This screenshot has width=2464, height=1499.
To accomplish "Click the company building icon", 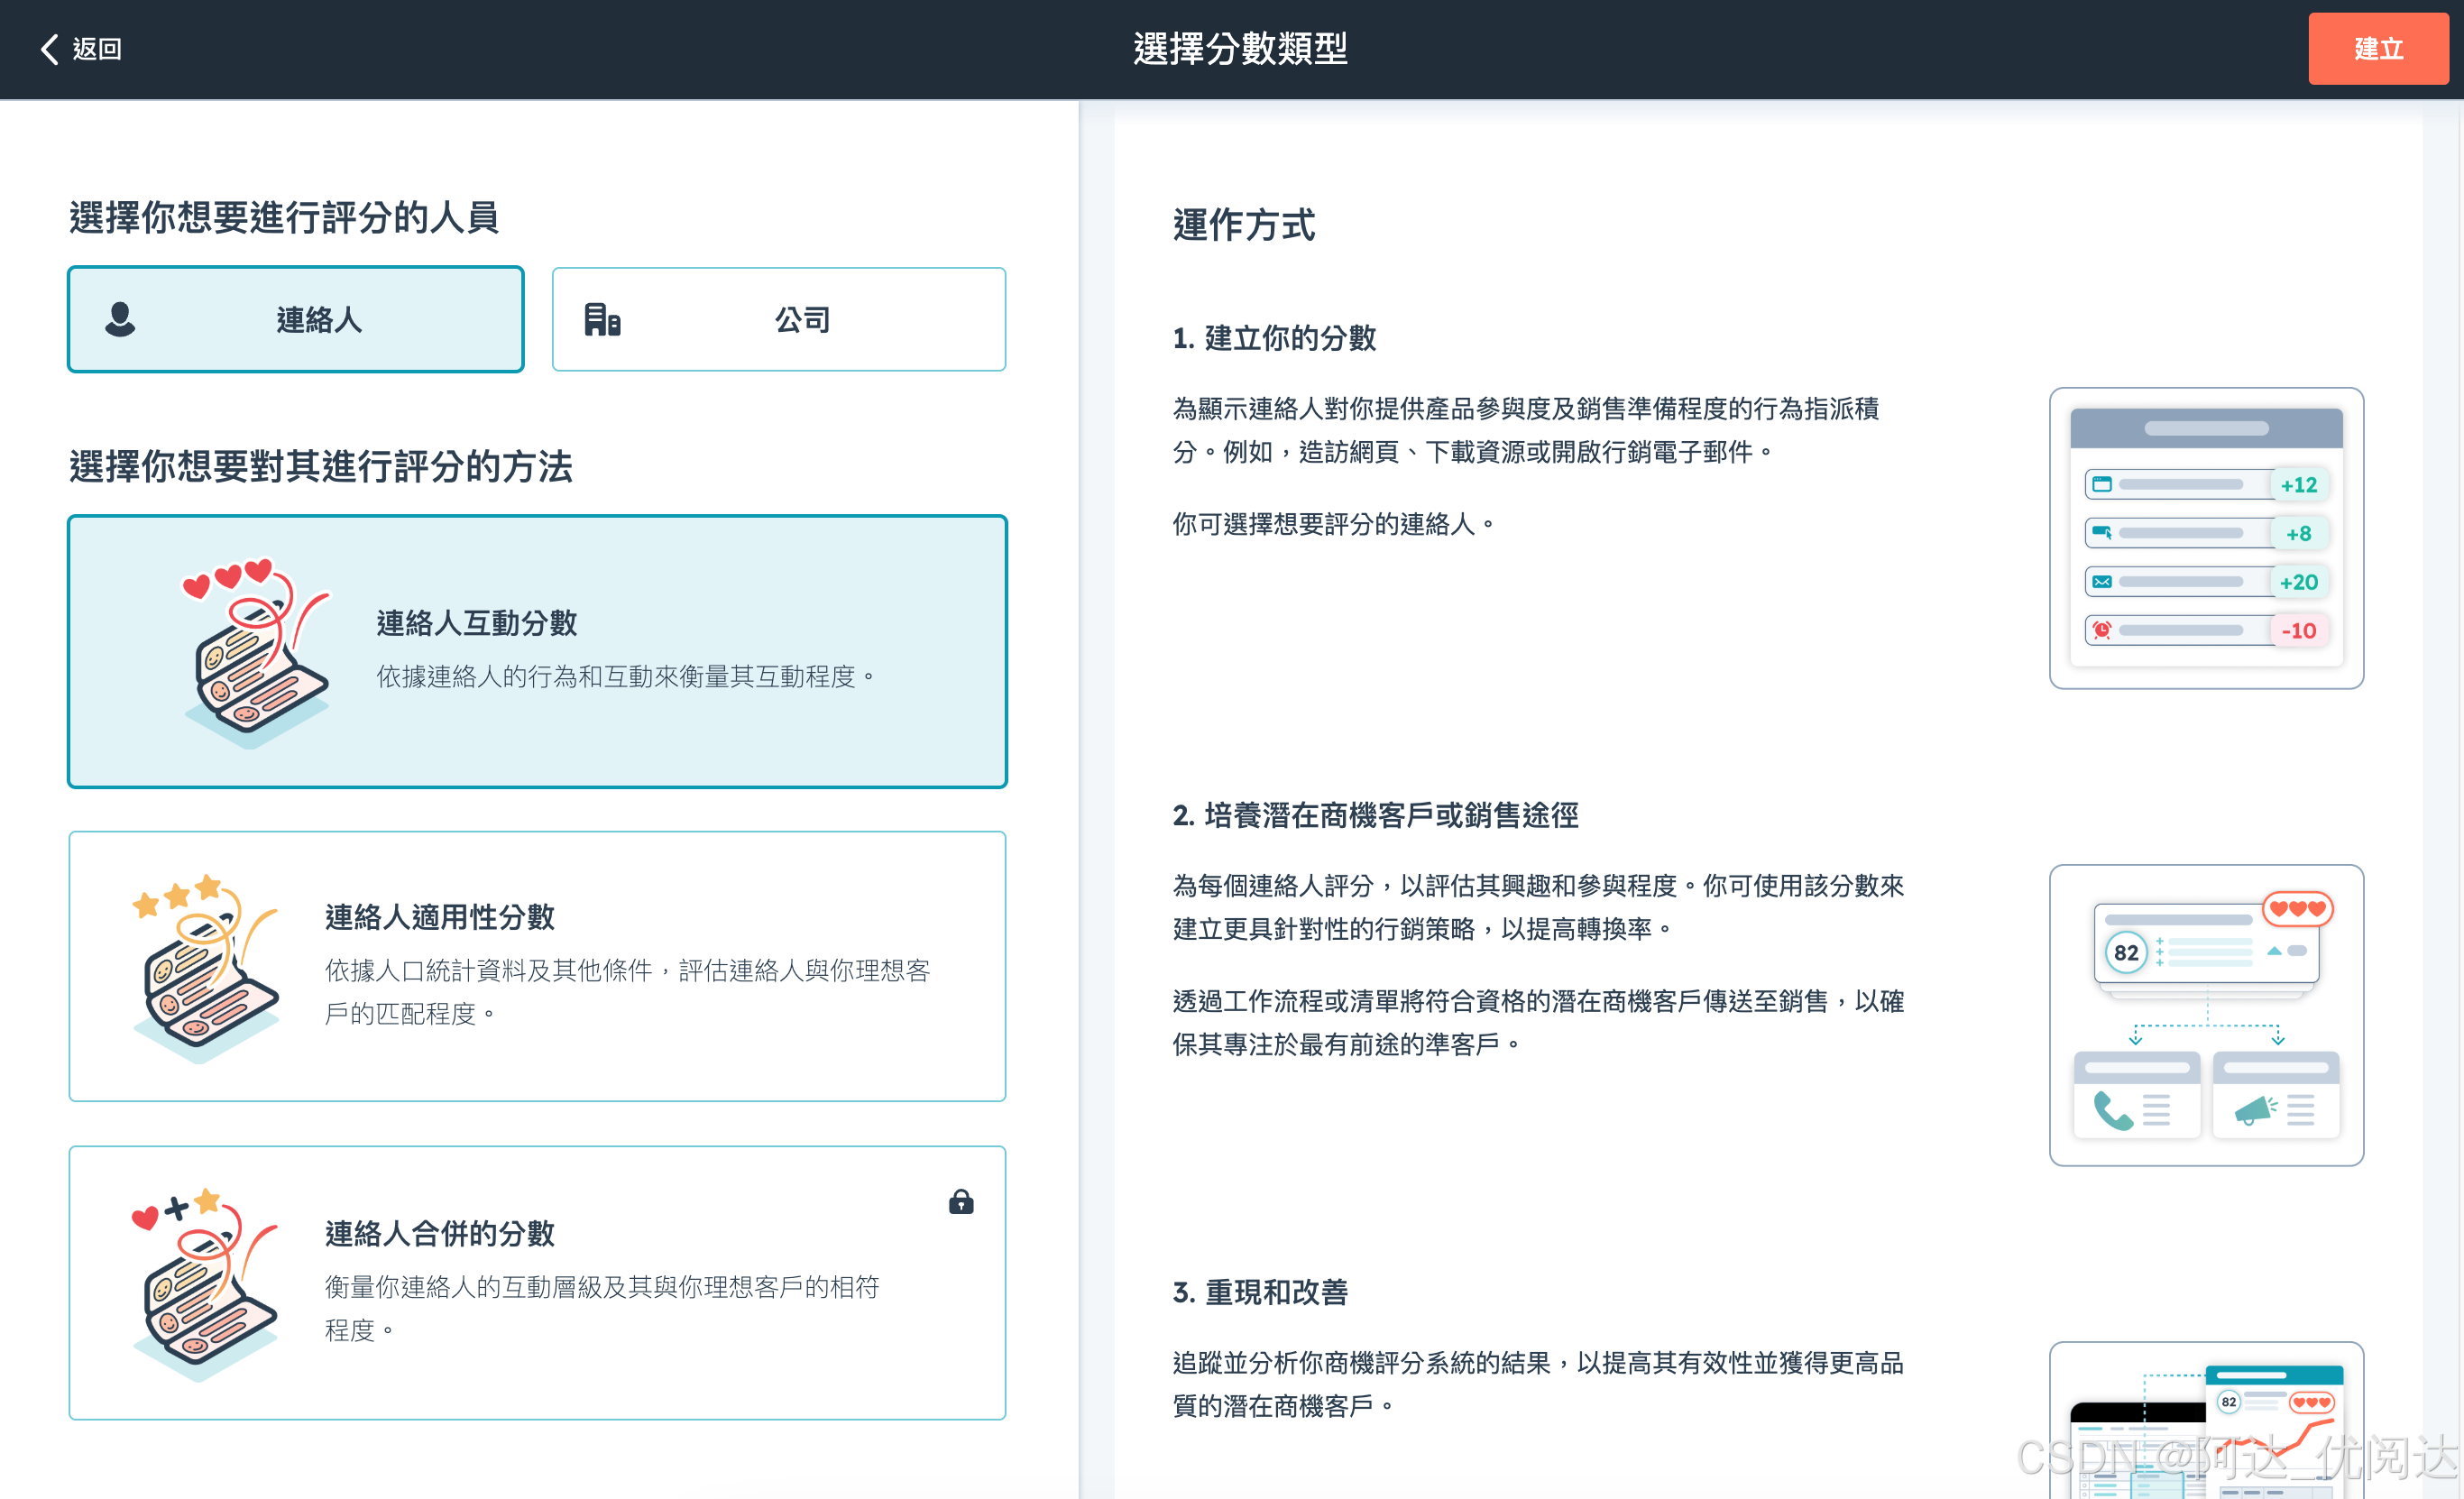I will [x=602, y=319].
